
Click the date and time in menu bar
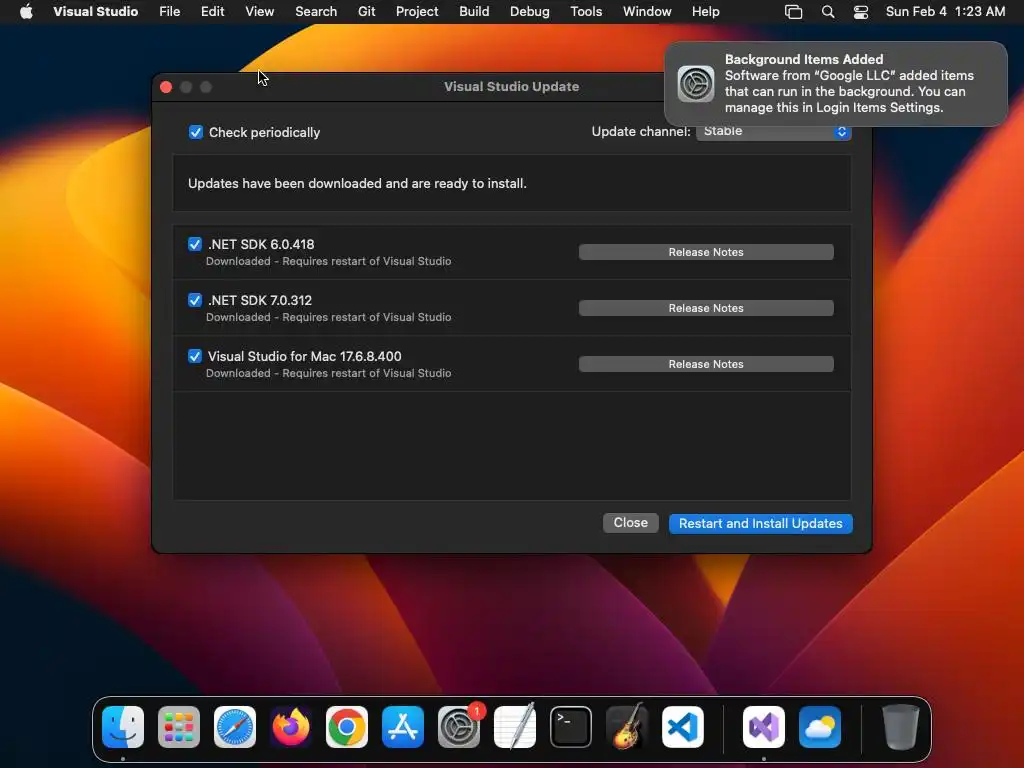(x=945, y=12)
